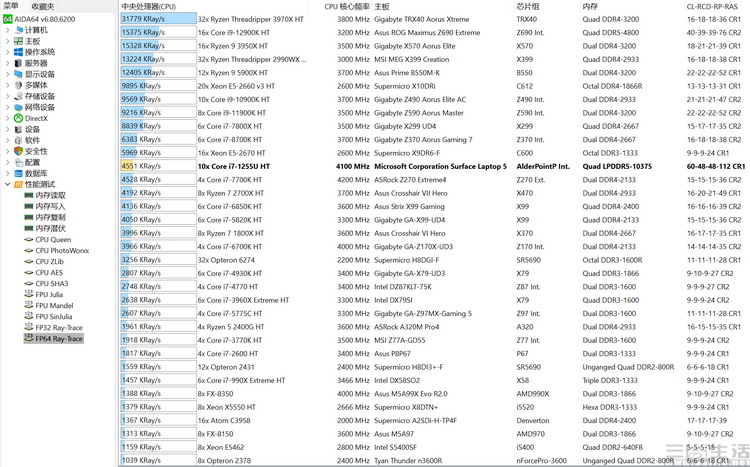Click the Quad LPDDR5-10375 memory cell
The image size is (750, 467).
point(617,167)
